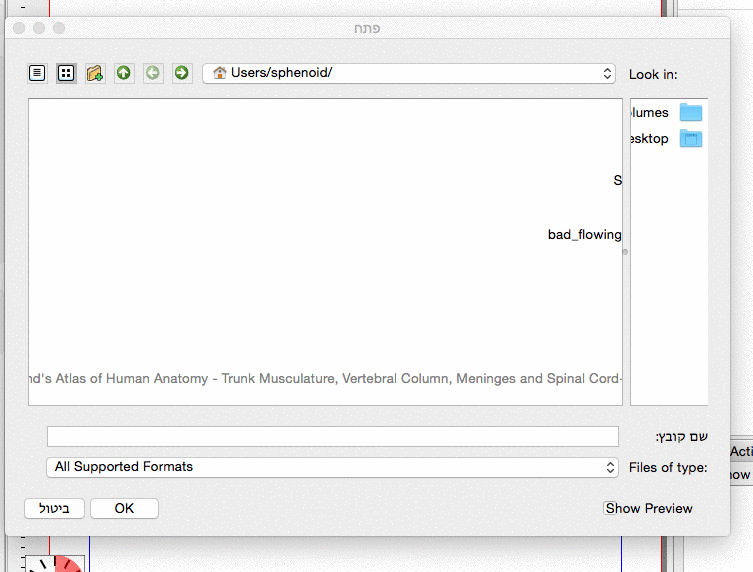
Task: Expand the Look in path dropdown
Action: pyautogui.click(x=607, y=73)
